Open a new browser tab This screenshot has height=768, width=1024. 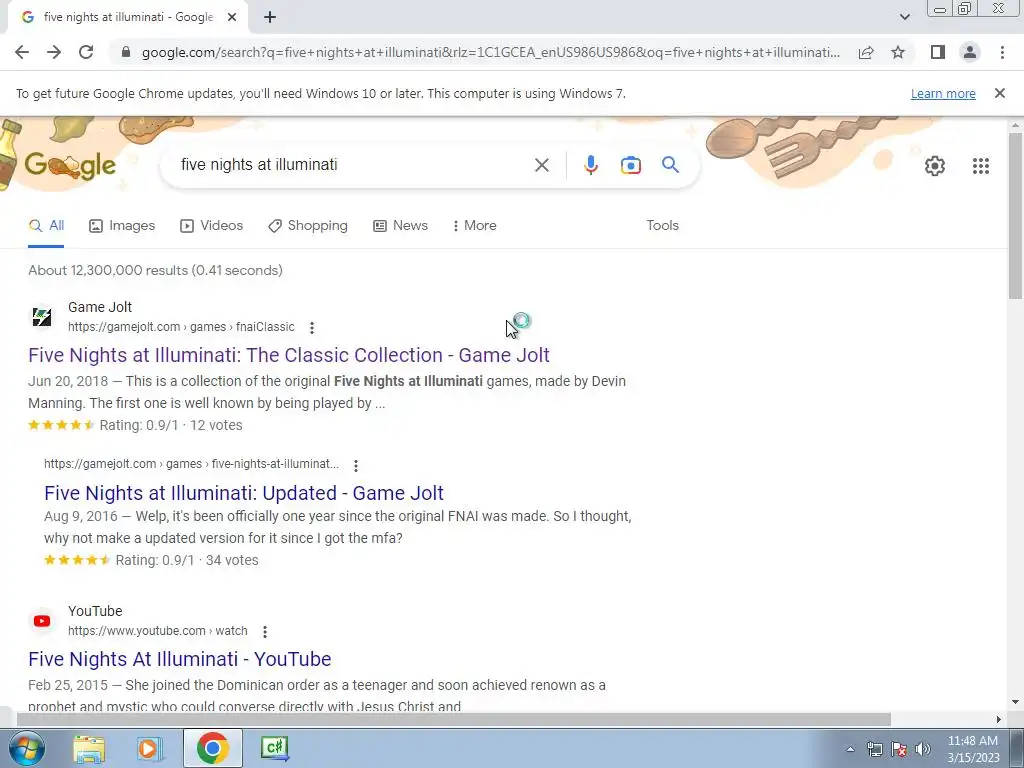pos(270,18)
